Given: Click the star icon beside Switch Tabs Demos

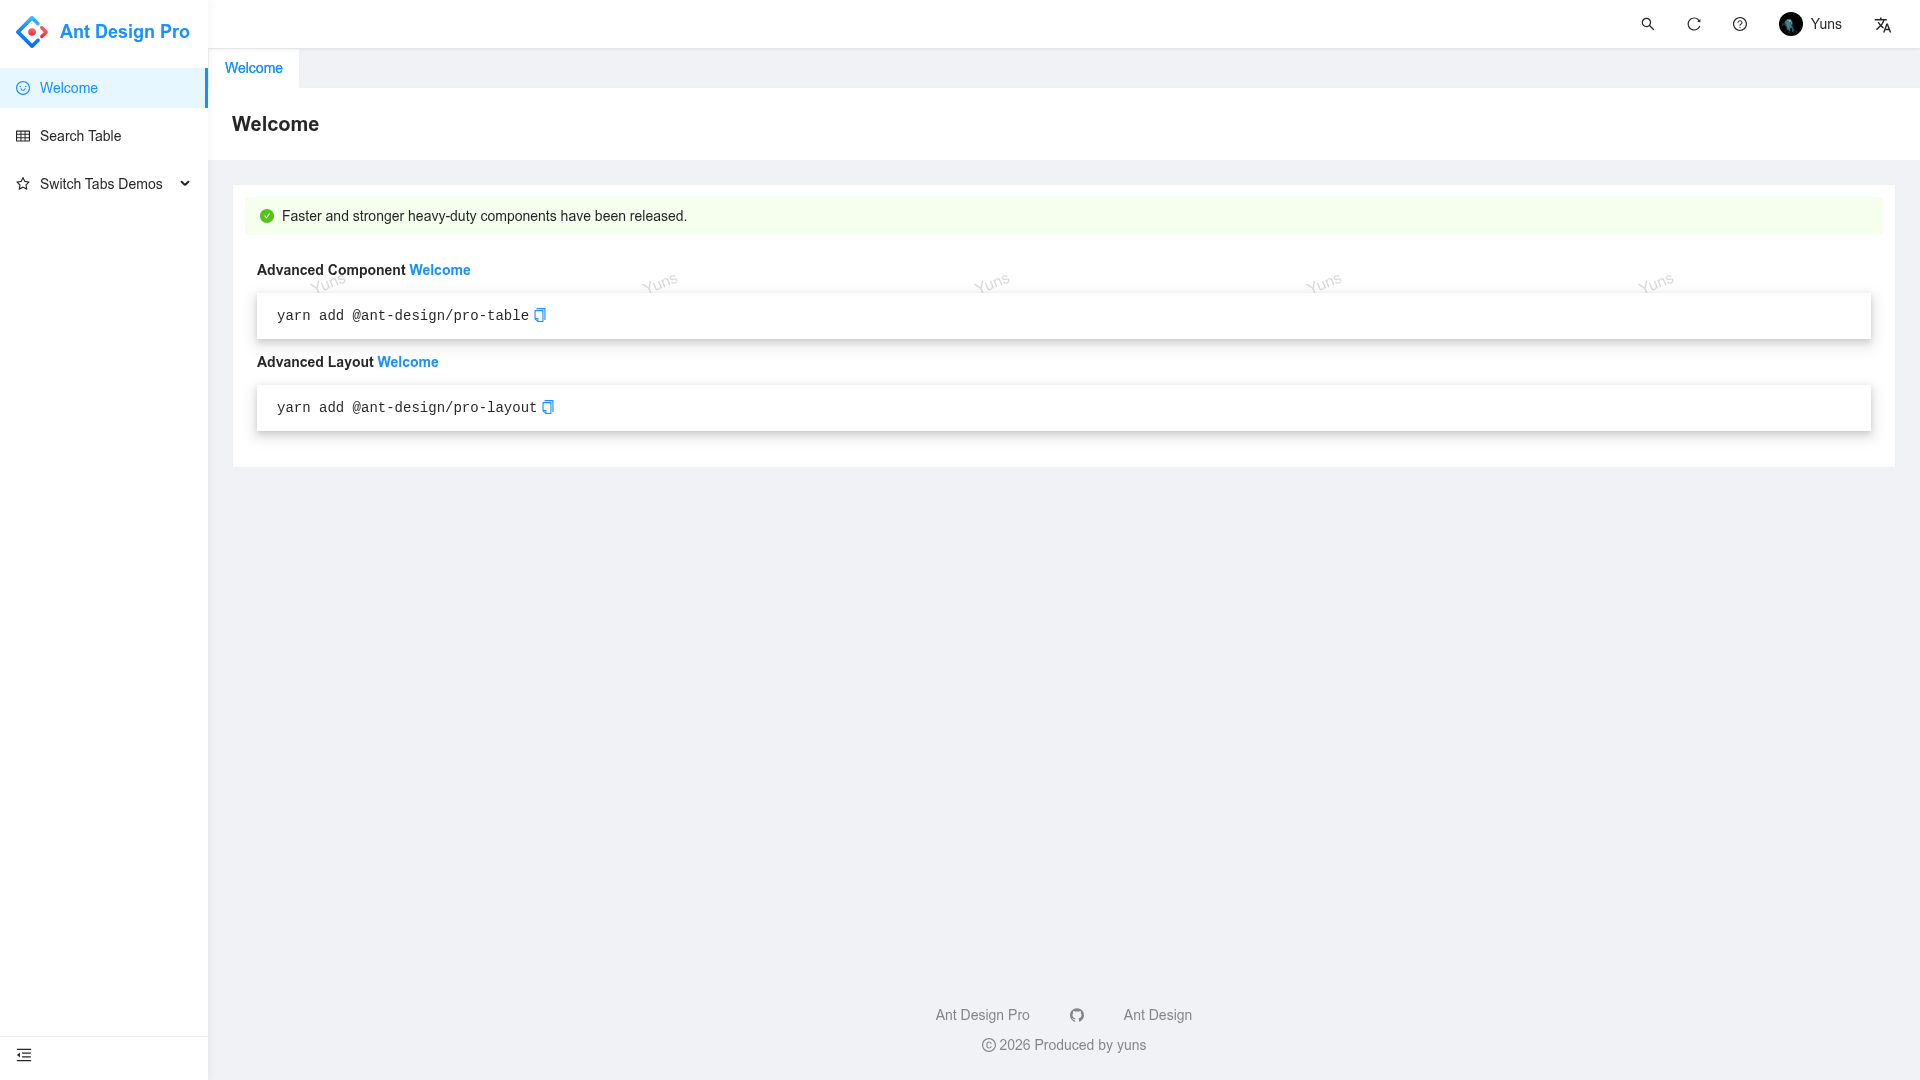Looking at the screenshot, I should pos(23,184).
